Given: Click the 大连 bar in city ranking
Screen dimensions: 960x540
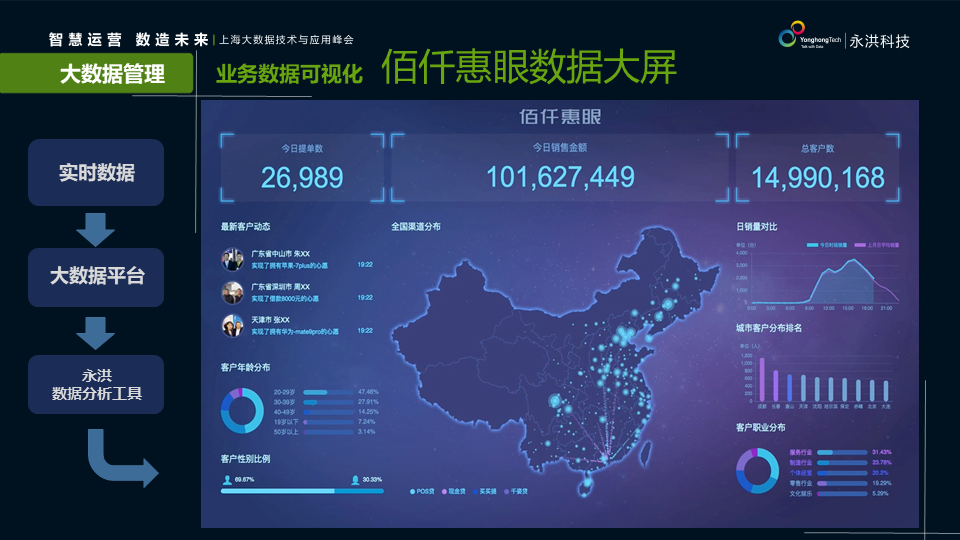Looking at the screenshot, I should pos(886,391).
